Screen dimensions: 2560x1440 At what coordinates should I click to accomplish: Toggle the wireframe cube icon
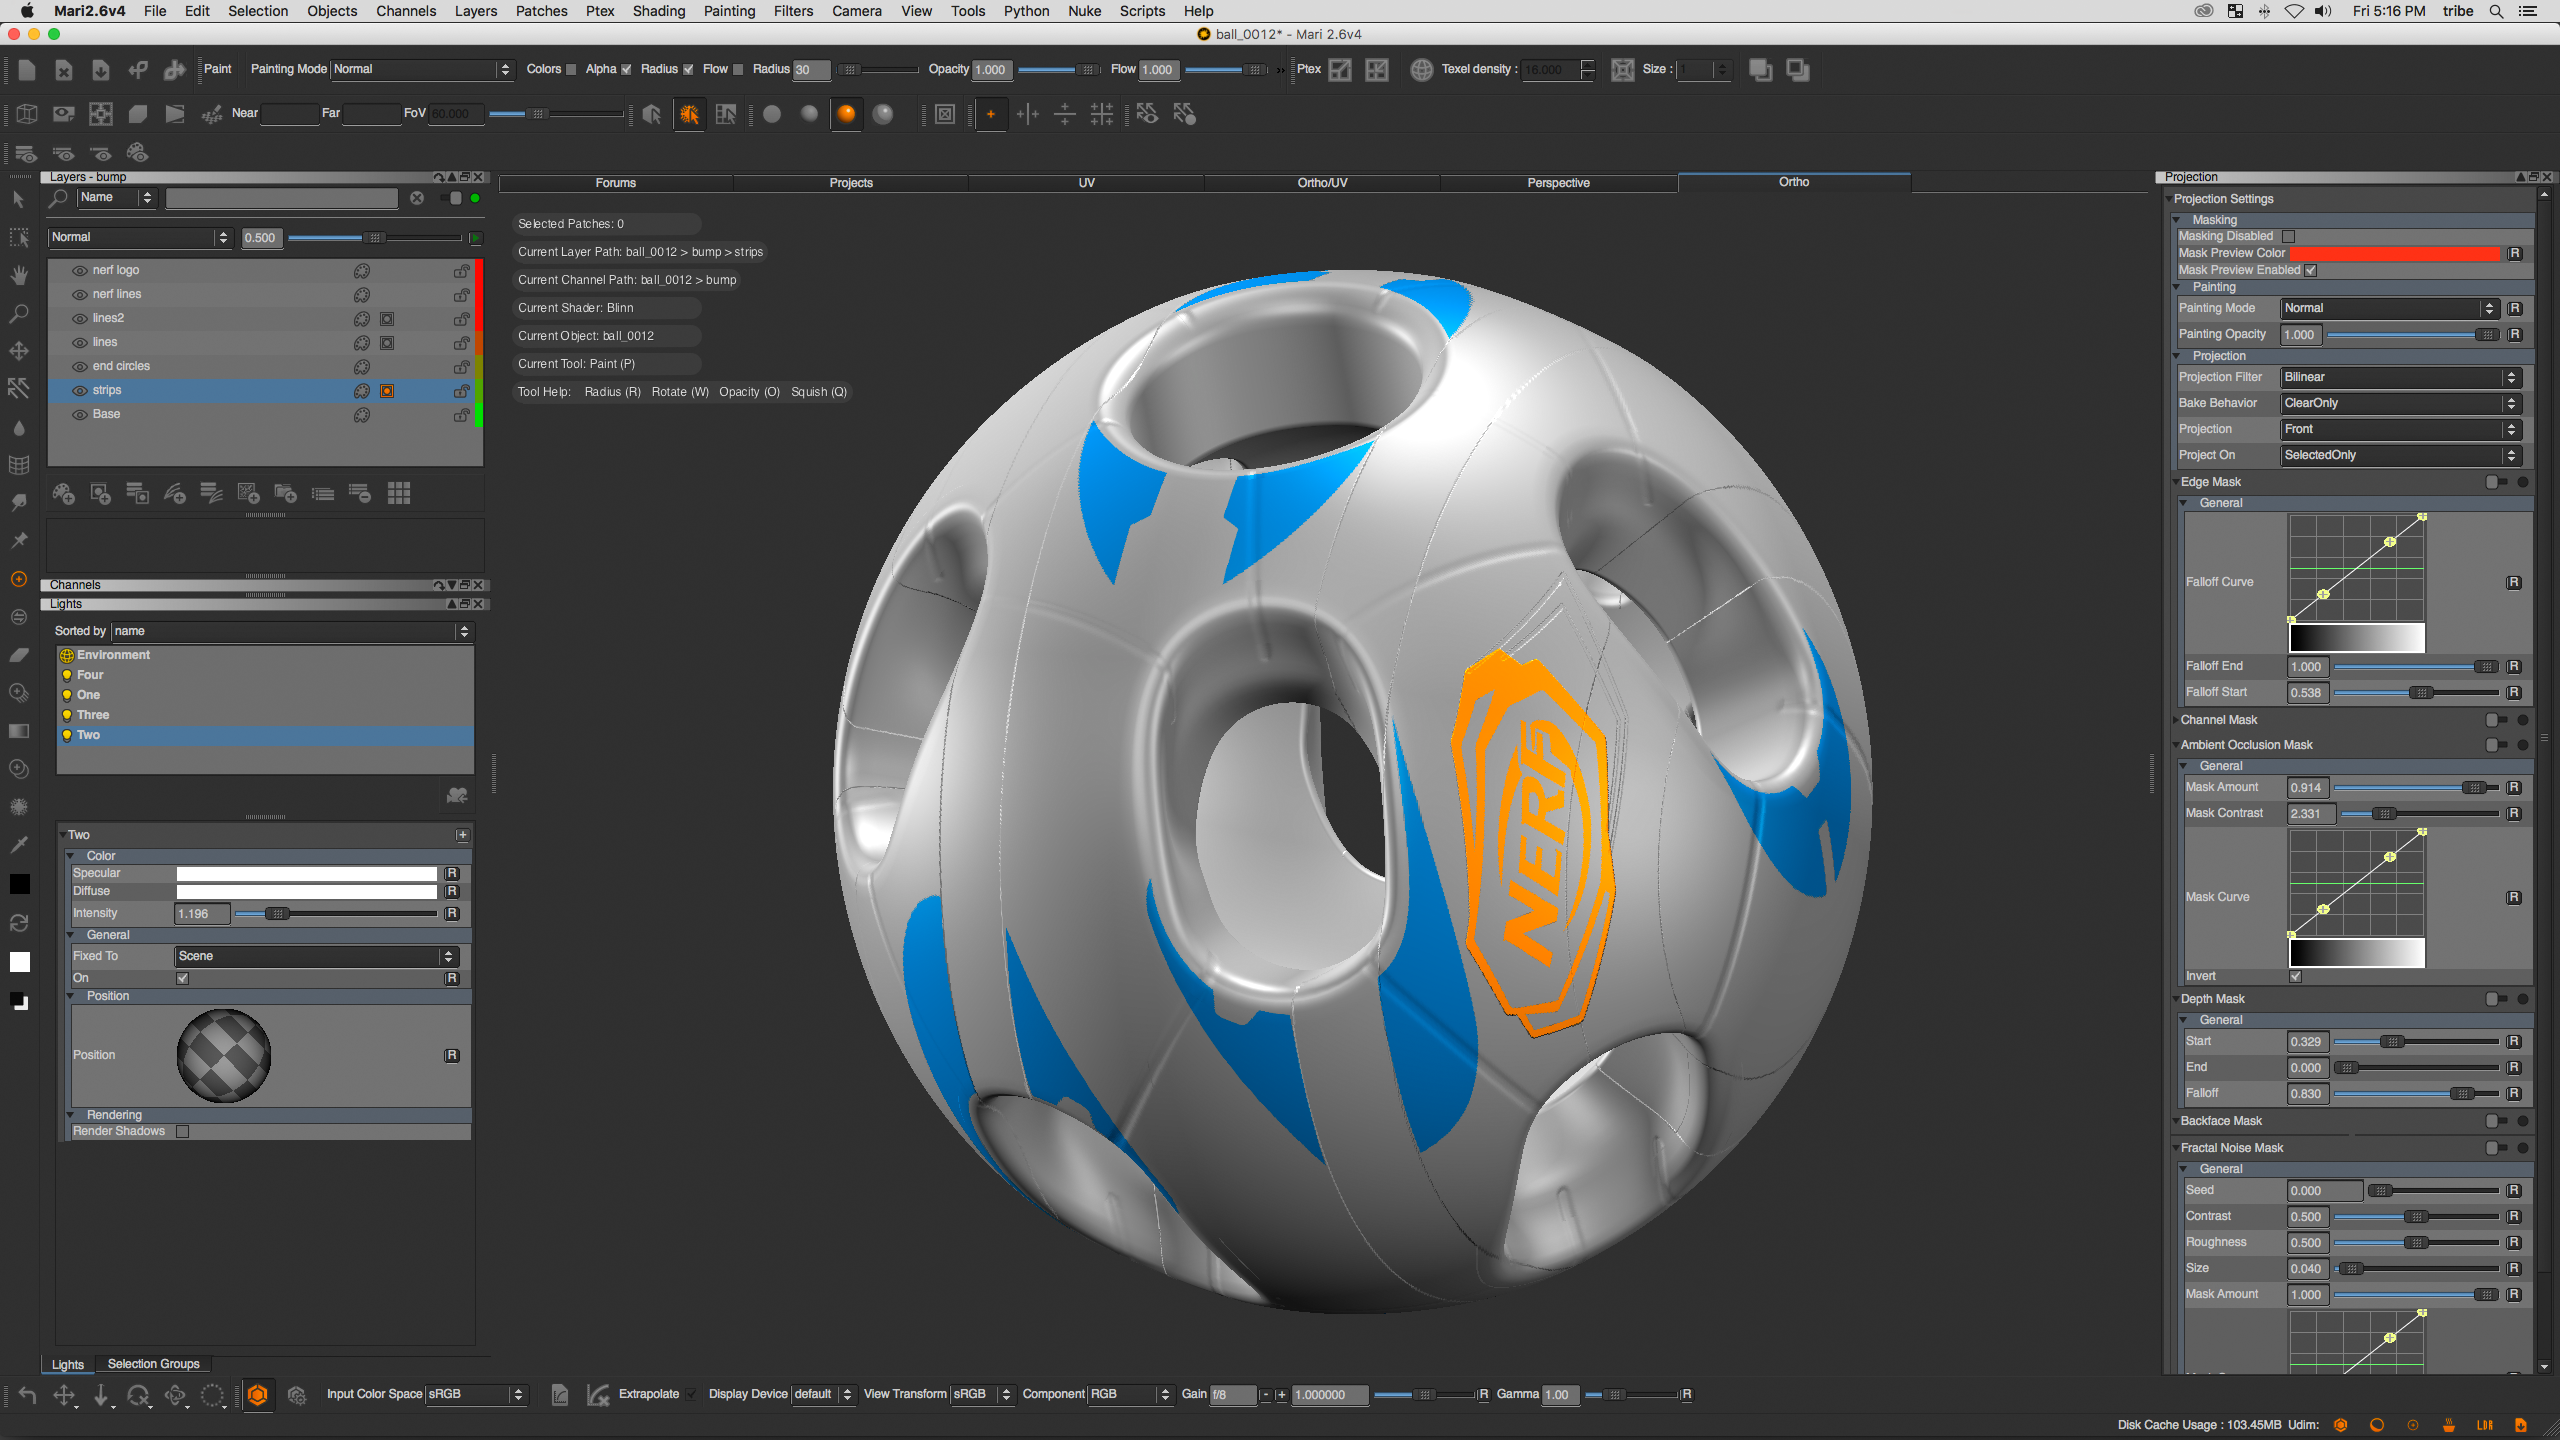pos(27,114)
